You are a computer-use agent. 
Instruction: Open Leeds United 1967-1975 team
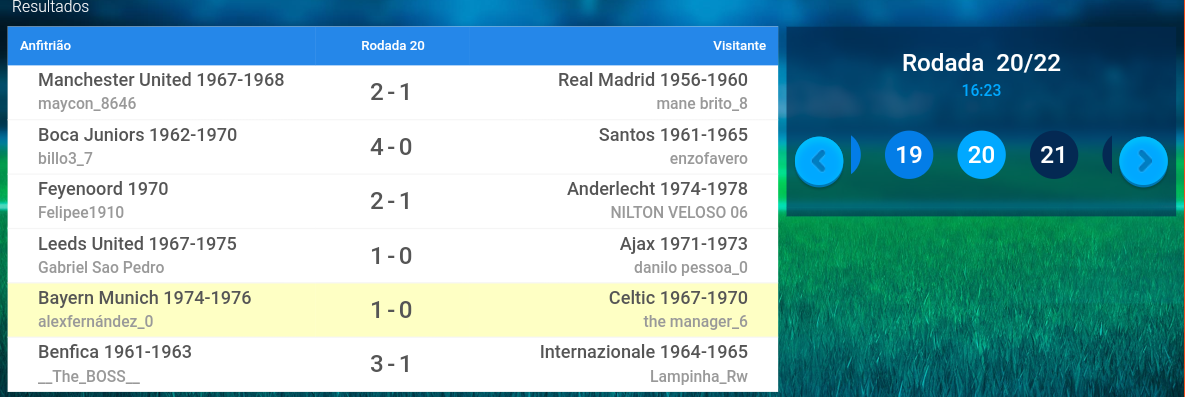point(137,243)
